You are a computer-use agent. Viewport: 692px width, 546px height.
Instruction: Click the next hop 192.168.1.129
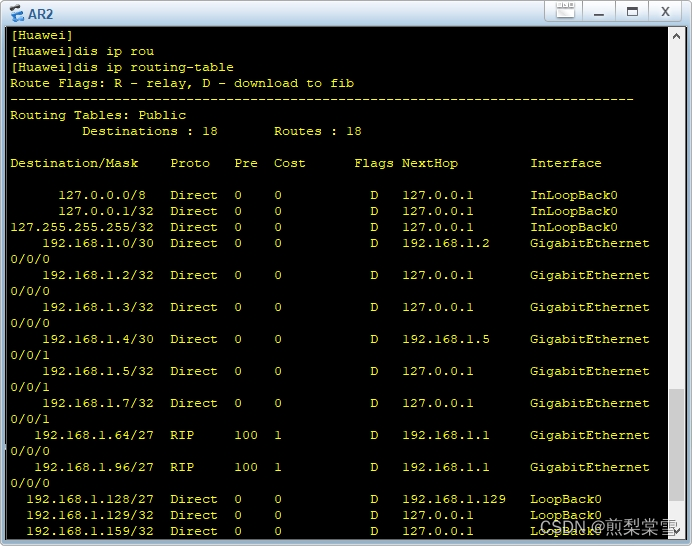coord(454,499)
